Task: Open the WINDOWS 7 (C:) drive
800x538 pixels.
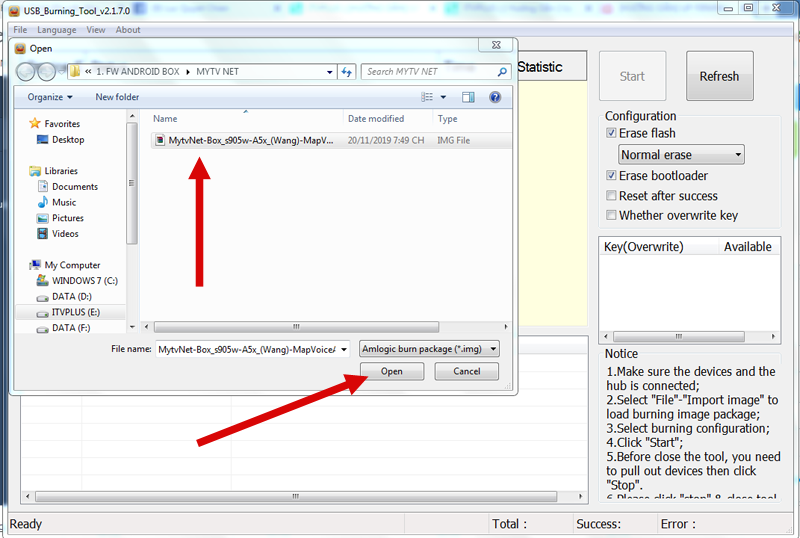Action: click(x=85, y=281)
